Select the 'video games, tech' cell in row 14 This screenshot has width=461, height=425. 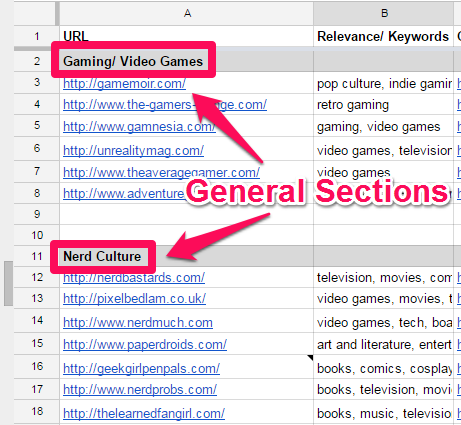click(383, 322)
